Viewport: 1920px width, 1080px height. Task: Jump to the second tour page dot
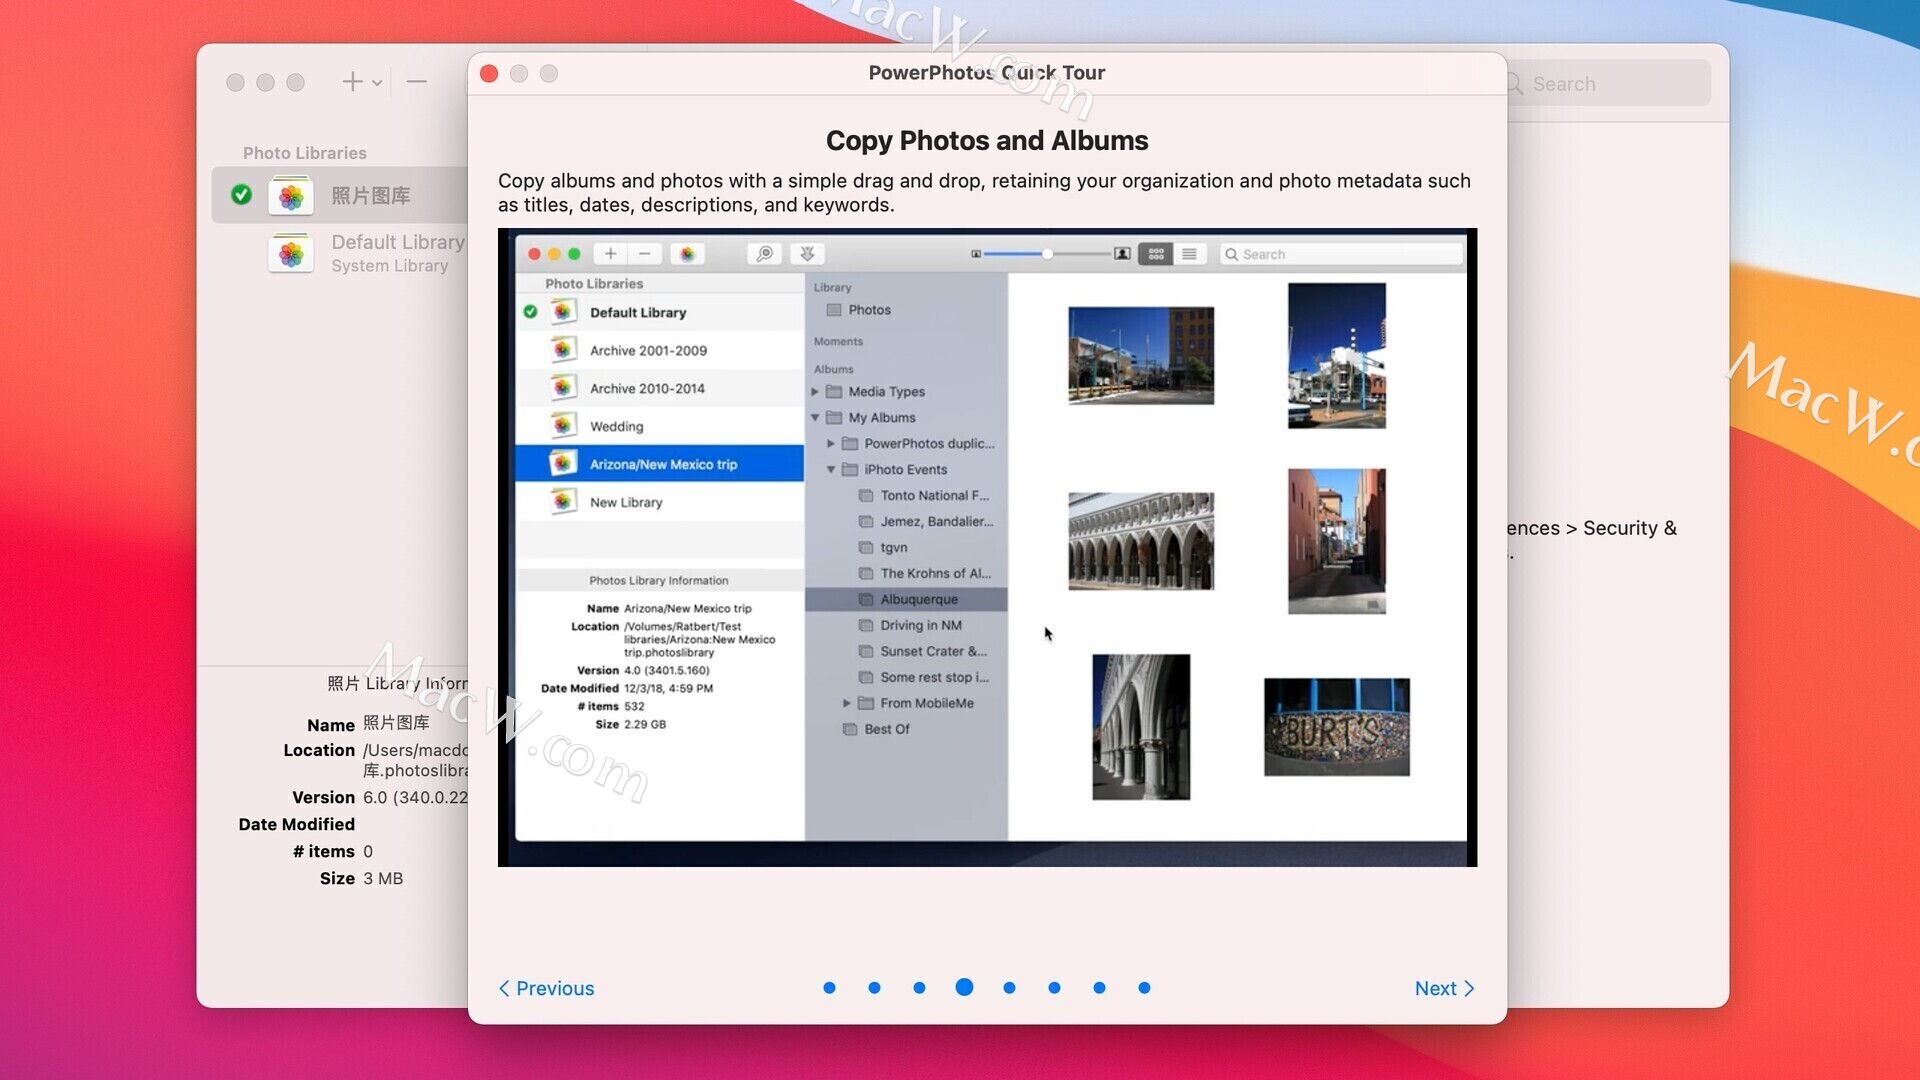coord(874,988)
